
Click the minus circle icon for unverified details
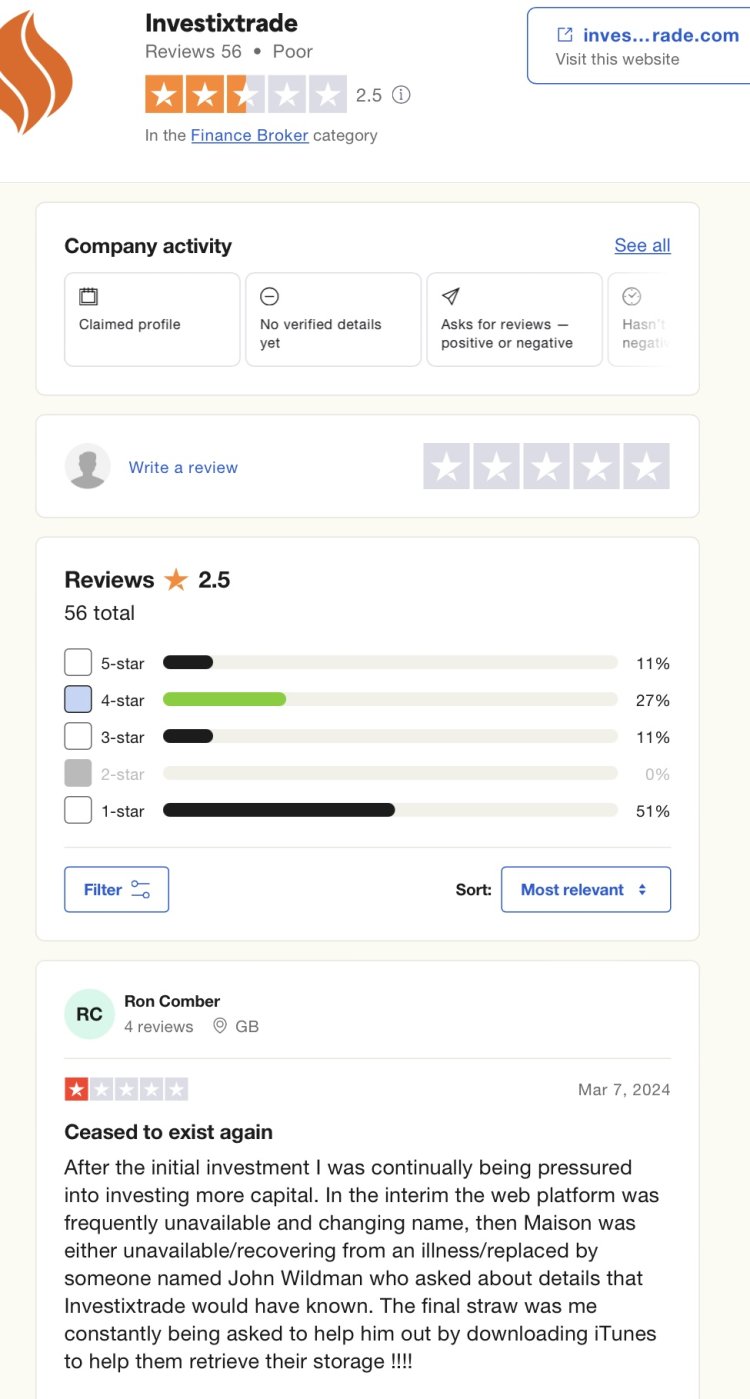tap(269, 296)
